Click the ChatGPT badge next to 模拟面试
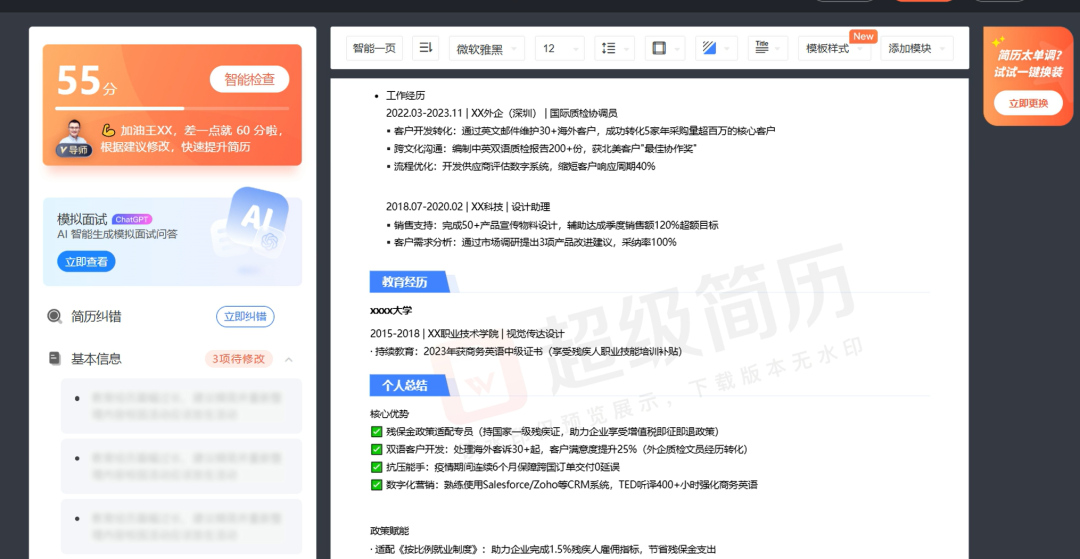 click(x=132, y=219)
